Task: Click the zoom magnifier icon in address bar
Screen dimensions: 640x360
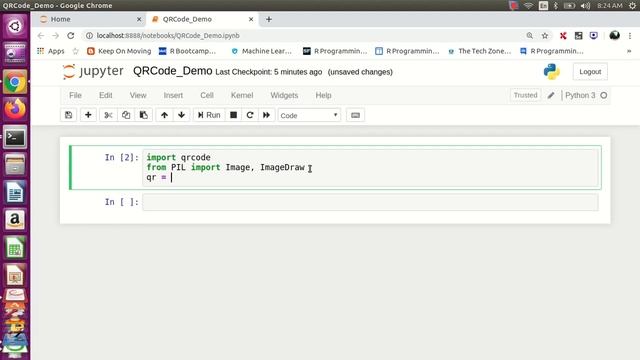Action: click(529, 36)
